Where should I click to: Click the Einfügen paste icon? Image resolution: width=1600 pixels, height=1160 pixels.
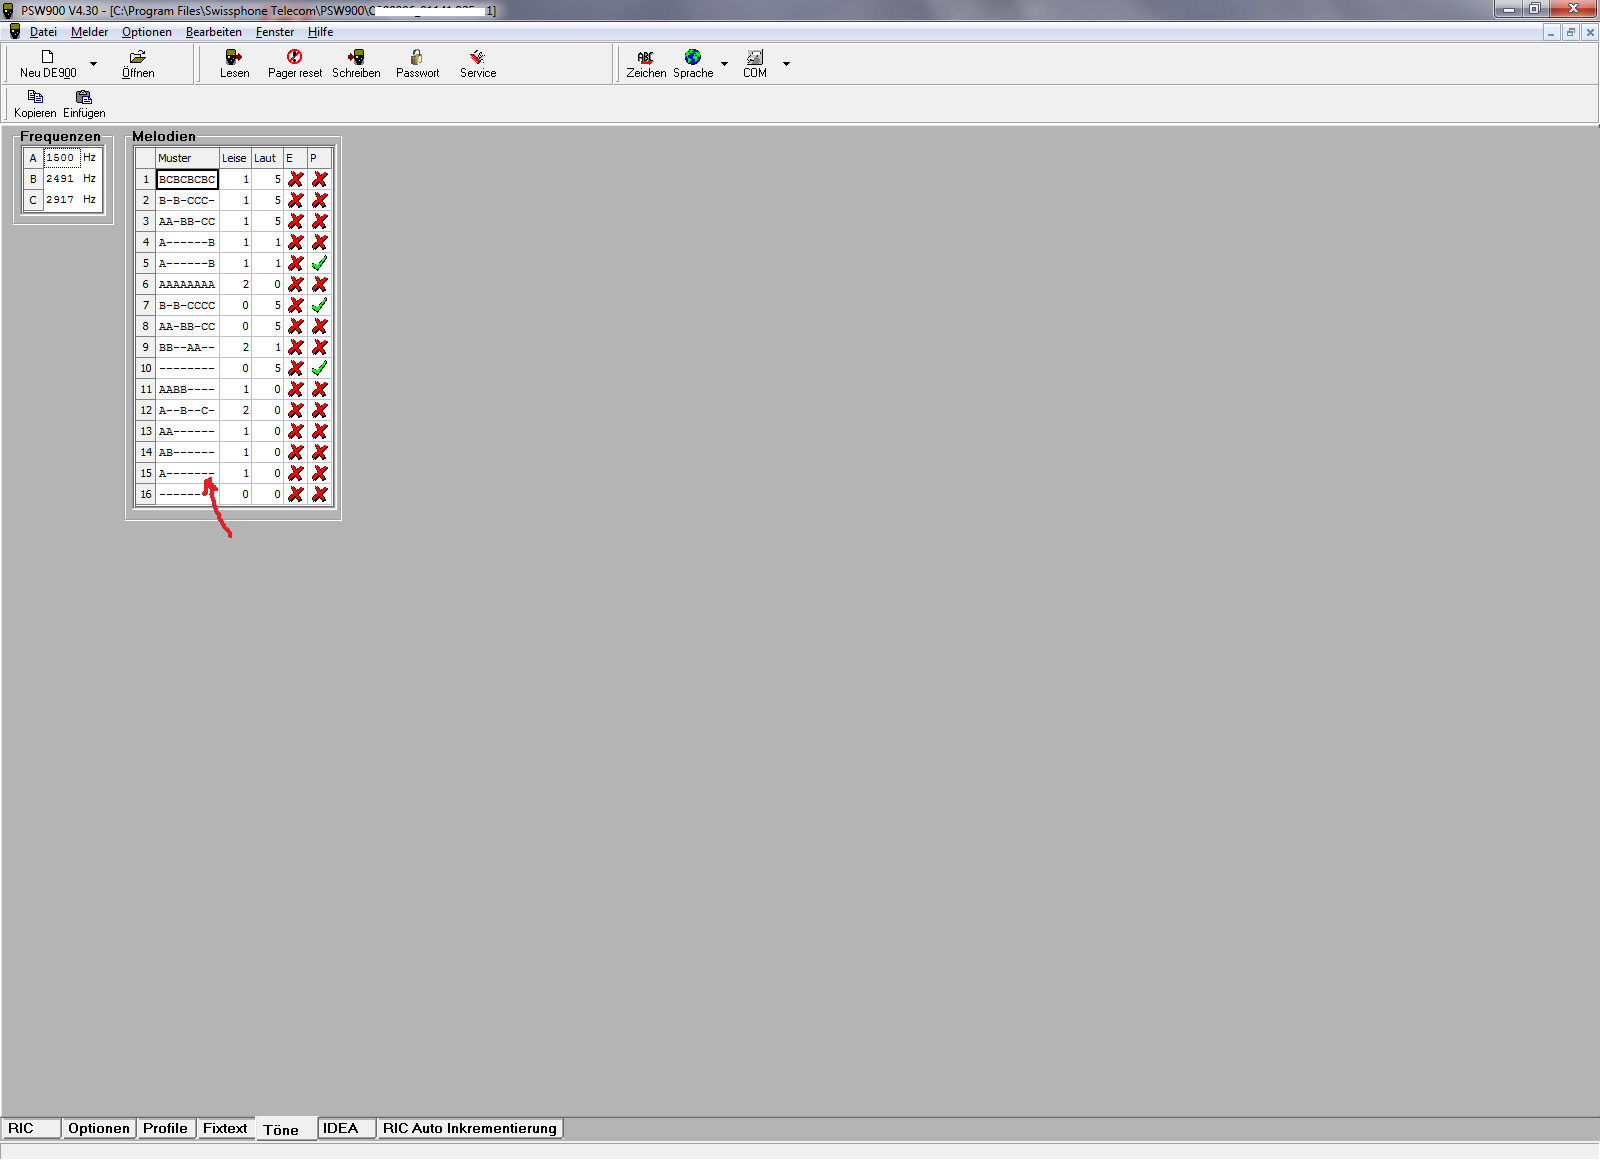84,98
